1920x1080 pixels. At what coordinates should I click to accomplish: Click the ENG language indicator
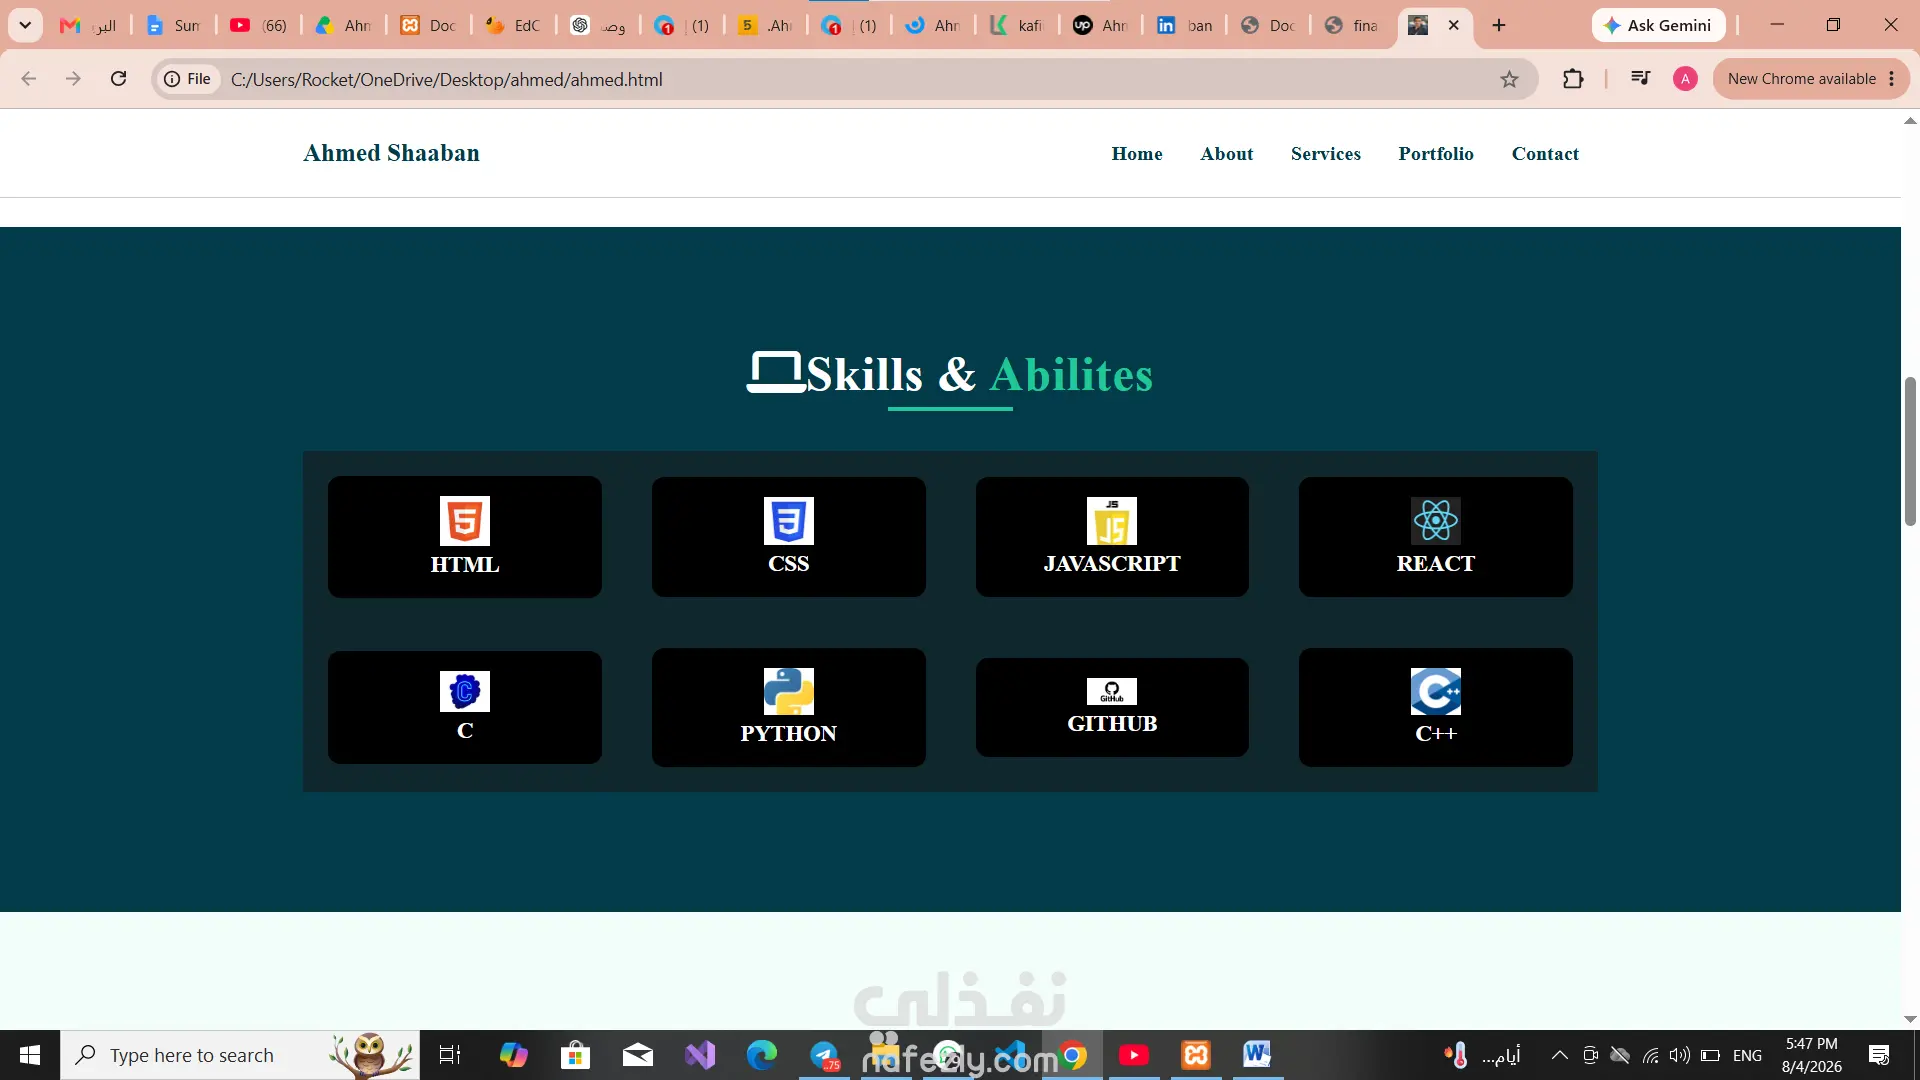click(1747, 1055)
